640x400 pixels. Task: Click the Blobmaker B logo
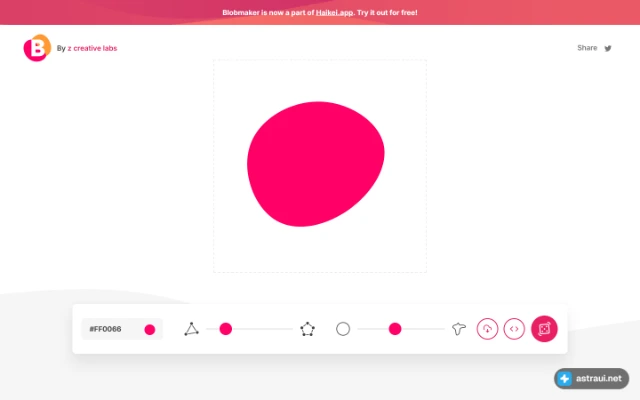pos(37,48)
